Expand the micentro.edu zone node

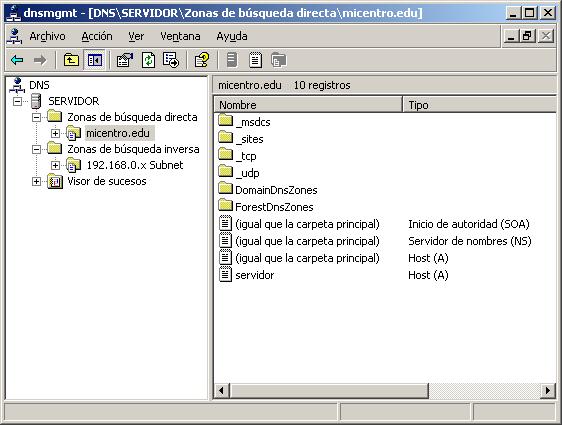55,134
